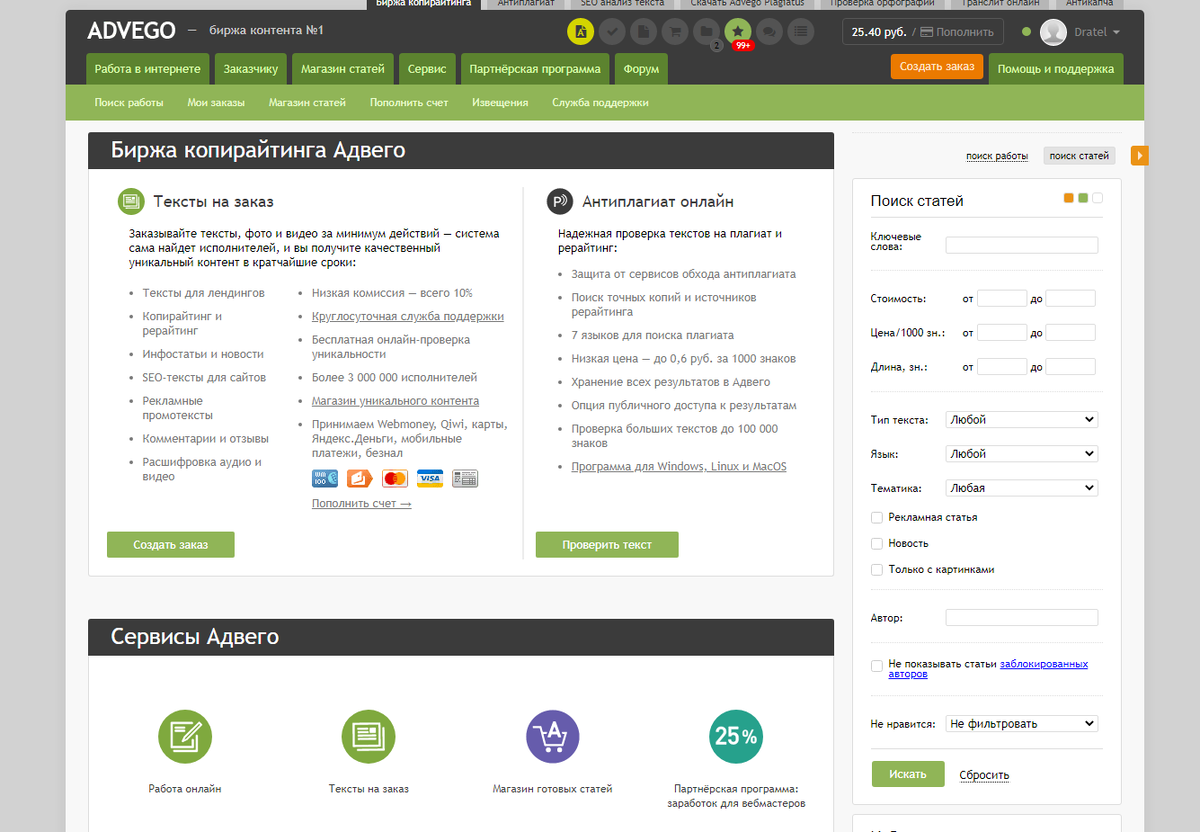Screen dimensions: 1200x832
Task: Click the MasterCard payment icon
Action: coord(395,478)
